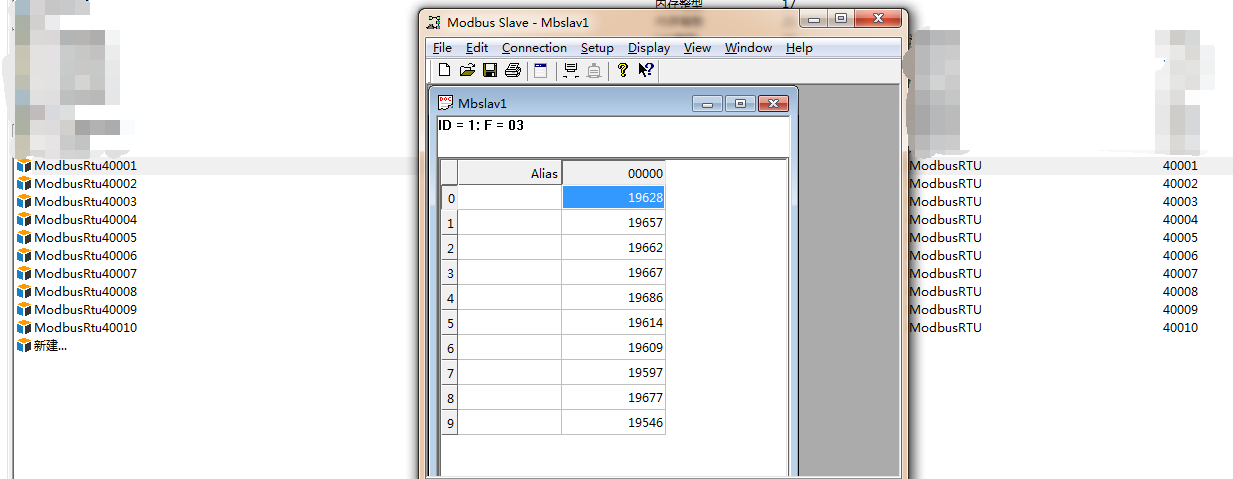The height and width of the screenshot is (479, 1233).
Task: Click the Connect icon in toolbar
Action: [x=571, y=70]
